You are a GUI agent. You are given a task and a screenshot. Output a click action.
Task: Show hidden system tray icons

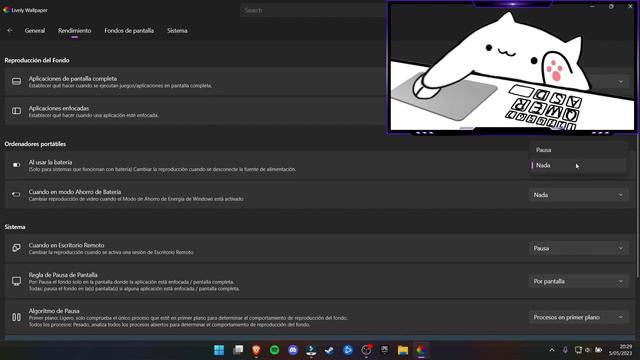[552, 350]
